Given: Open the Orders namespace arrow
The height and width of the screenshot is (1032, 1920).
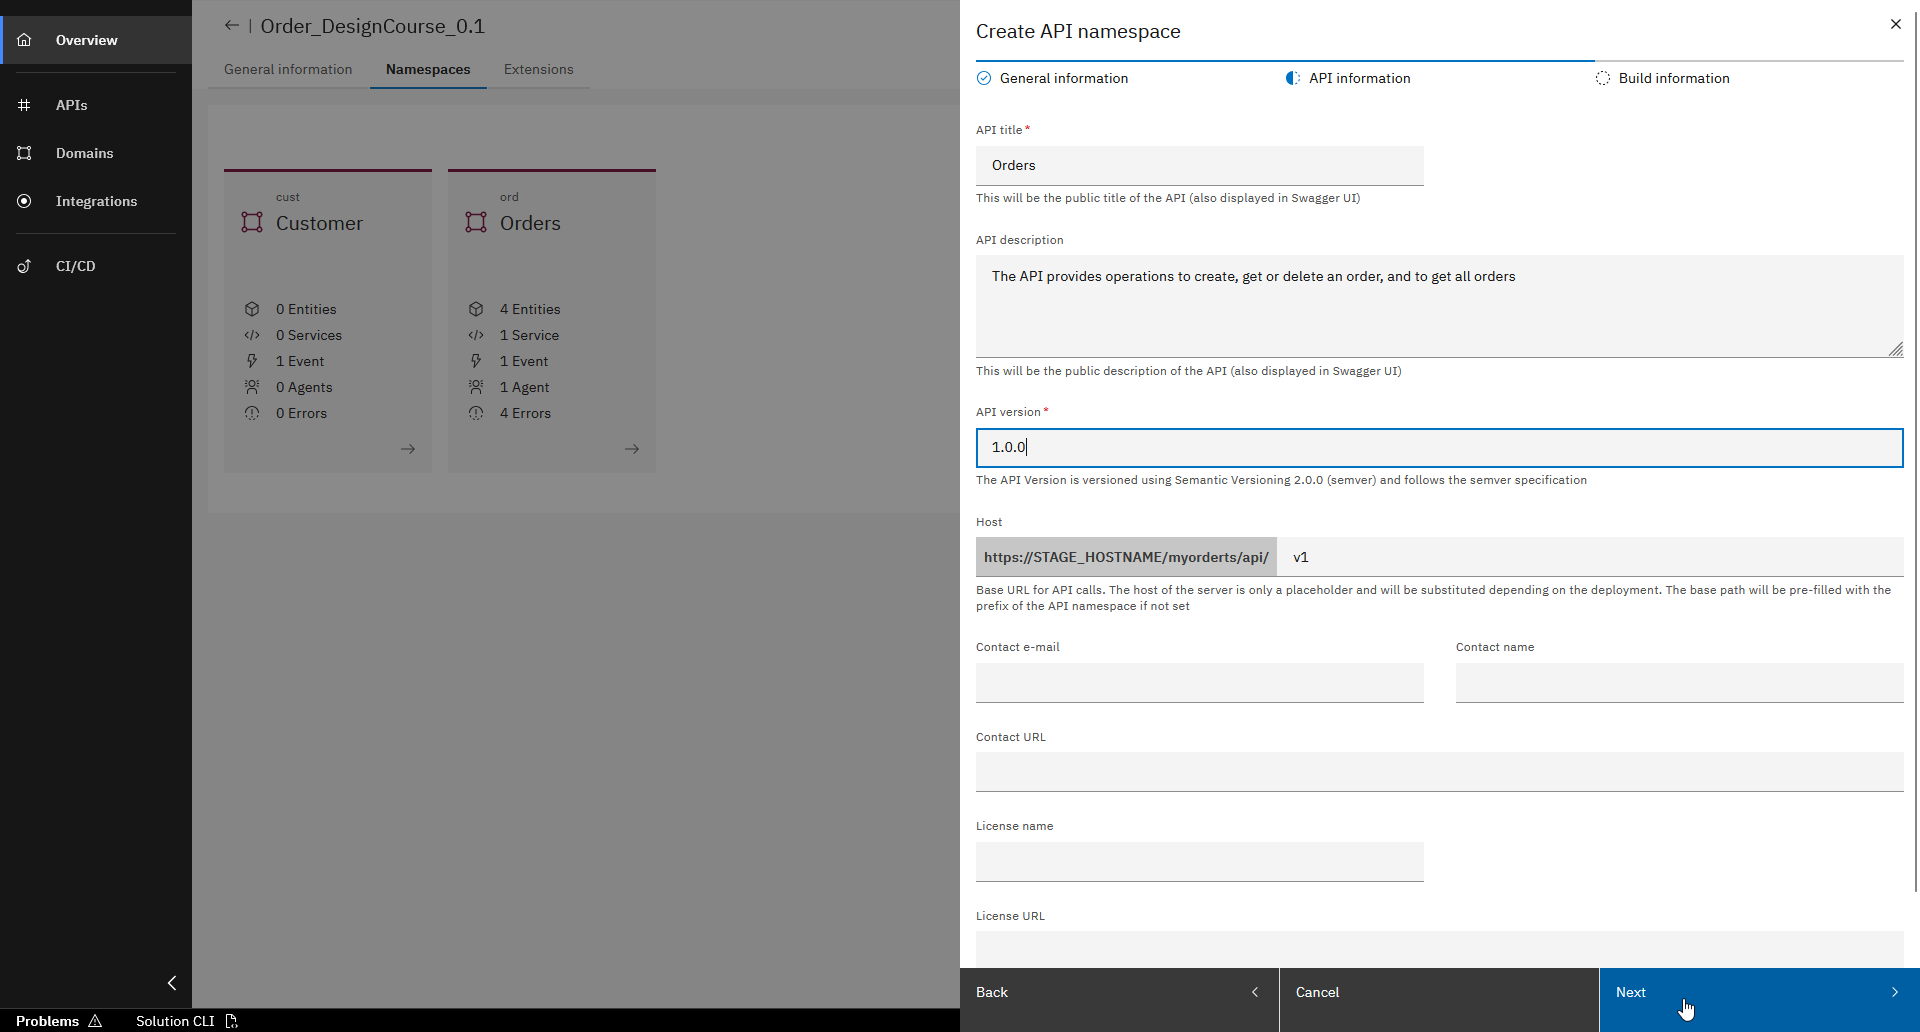Looking at the screenshot, I should (632, 449).
